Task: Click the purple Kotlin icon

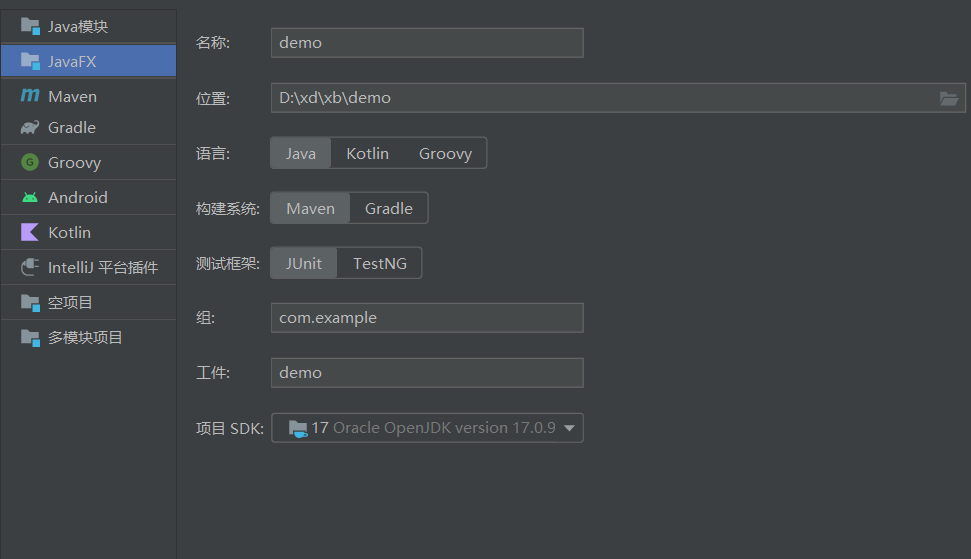Action: (30, 232)
